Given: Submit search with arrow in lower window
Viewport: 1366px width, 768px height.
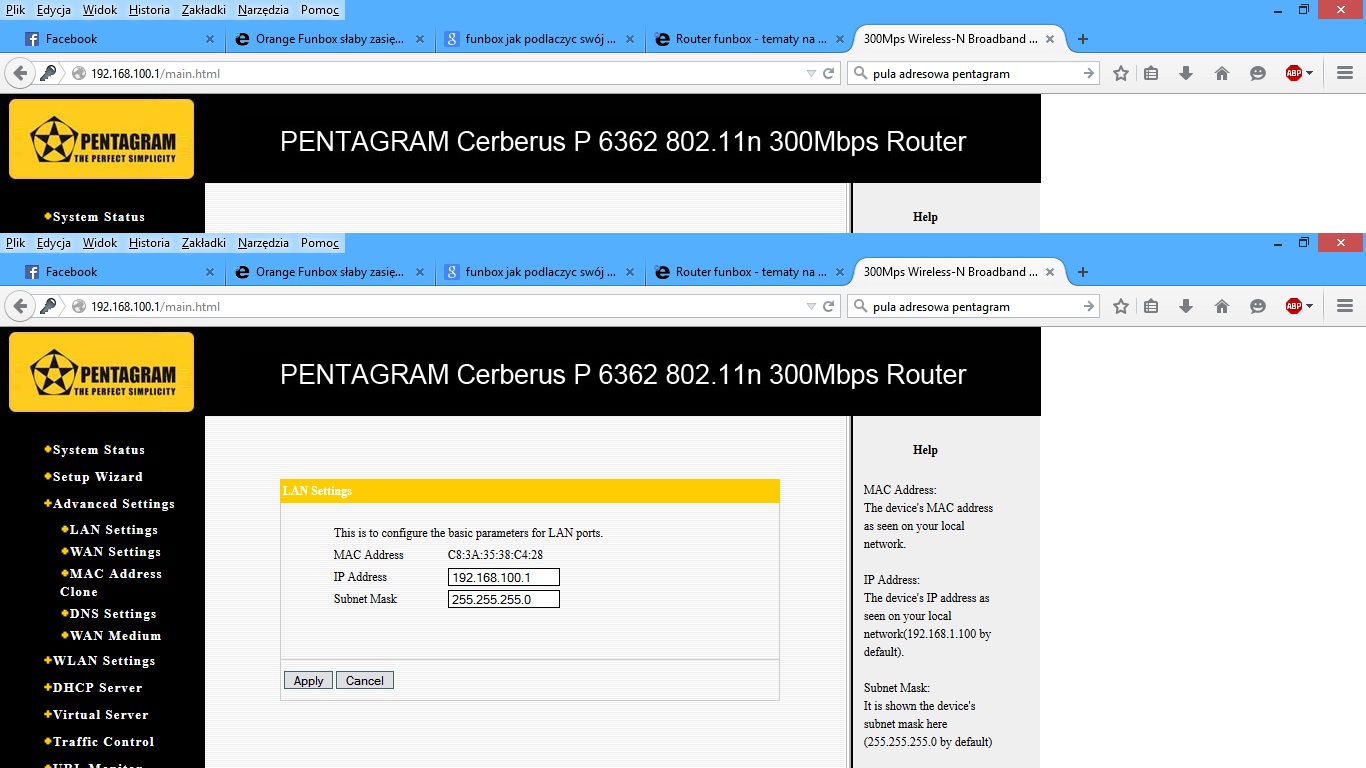Looking at the screenshot, I should pos(1089,307).
